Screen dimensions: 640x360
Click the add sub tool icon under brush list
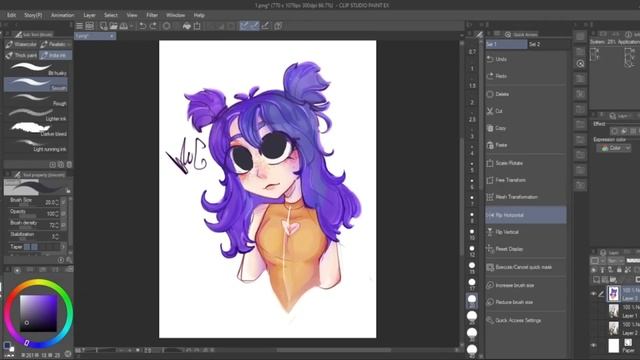click(53, 164)
